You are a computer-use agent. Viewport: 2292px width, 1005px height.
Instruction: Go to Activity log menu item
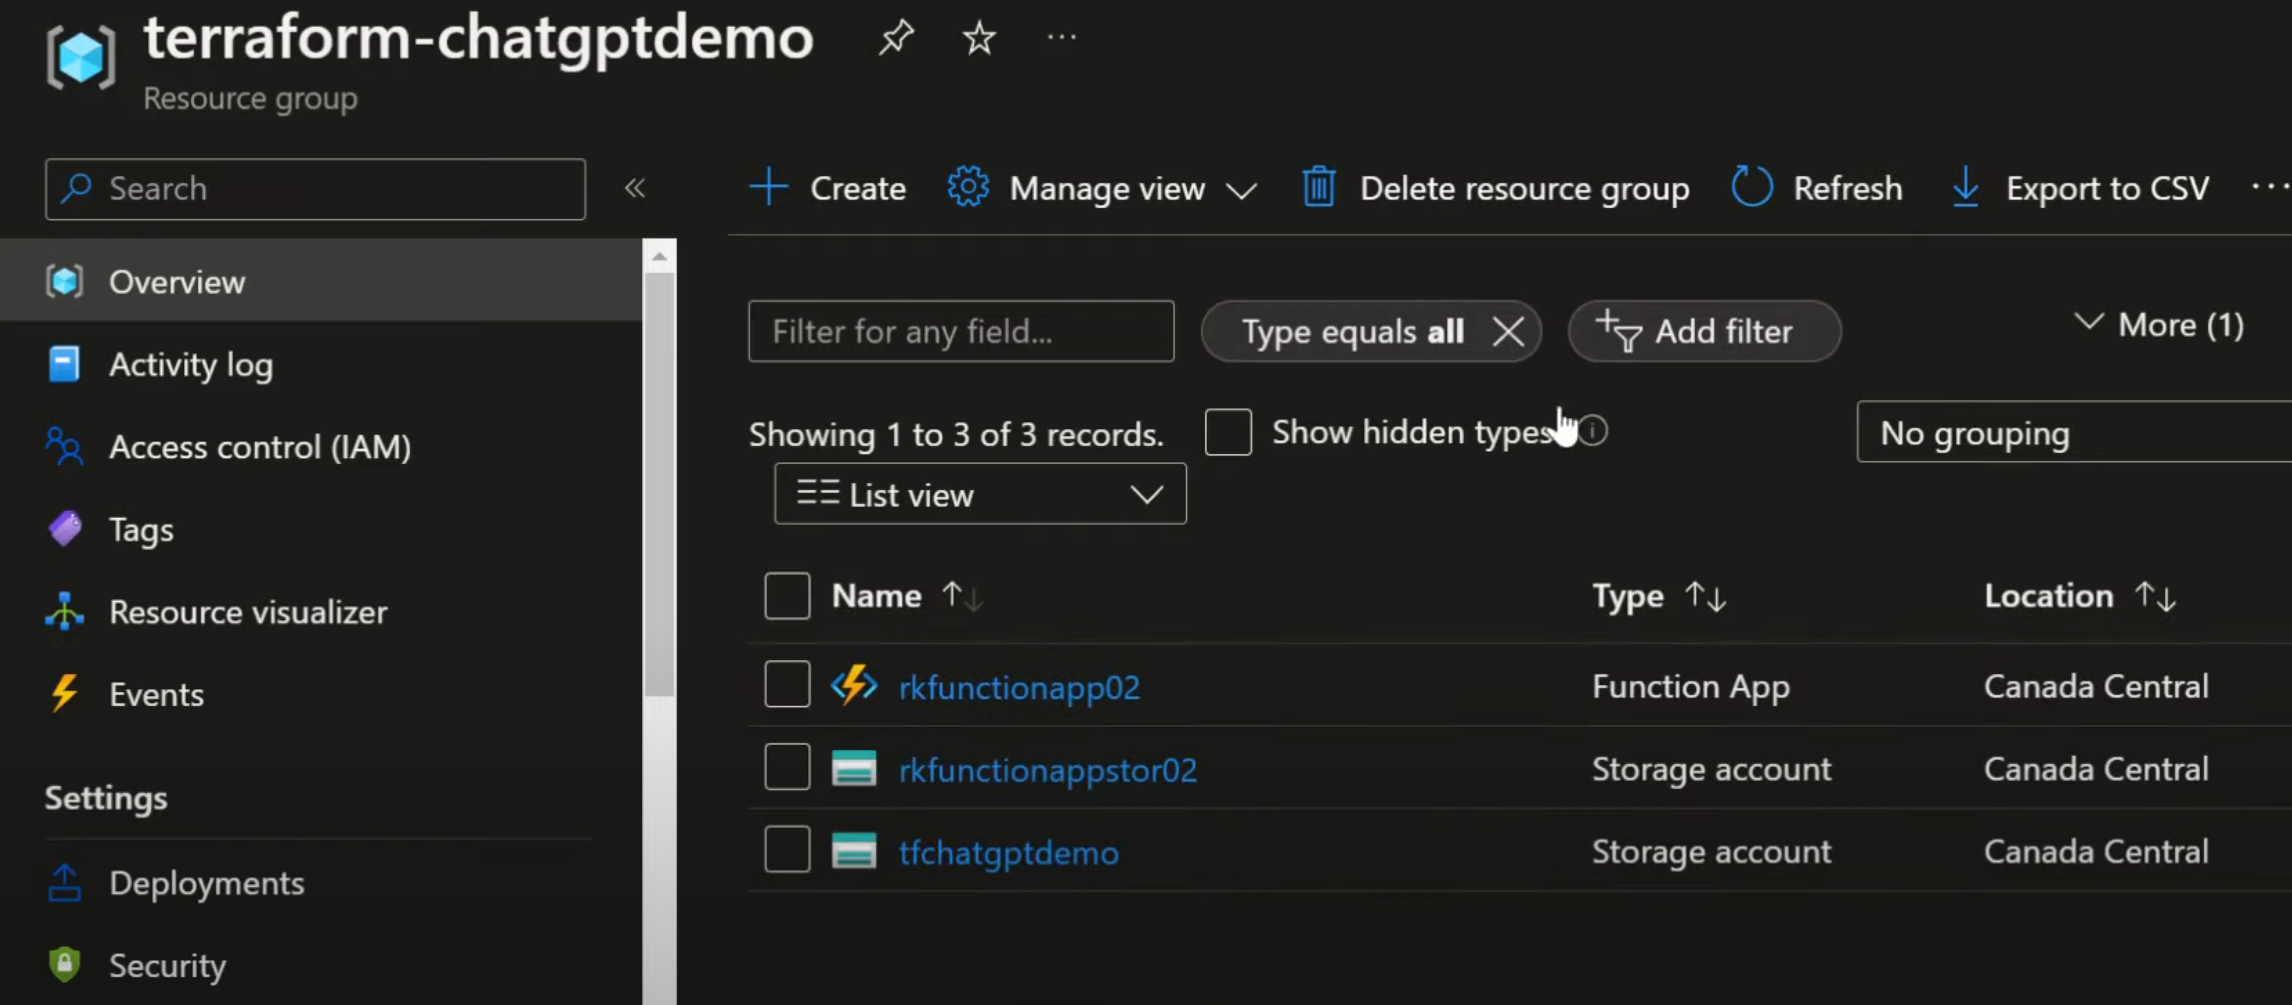(190, 365)
